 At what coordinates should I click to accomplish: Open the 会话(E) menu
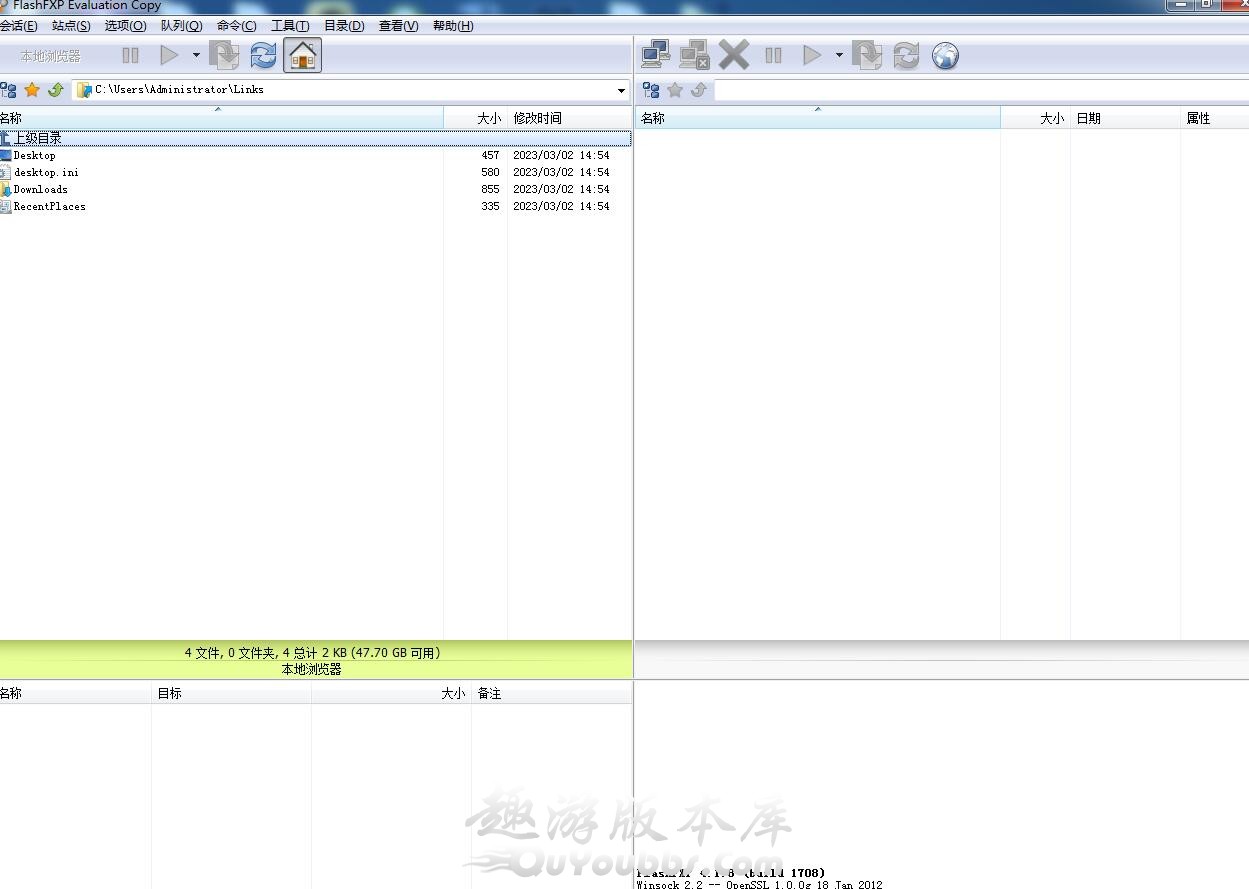point(19,26)
